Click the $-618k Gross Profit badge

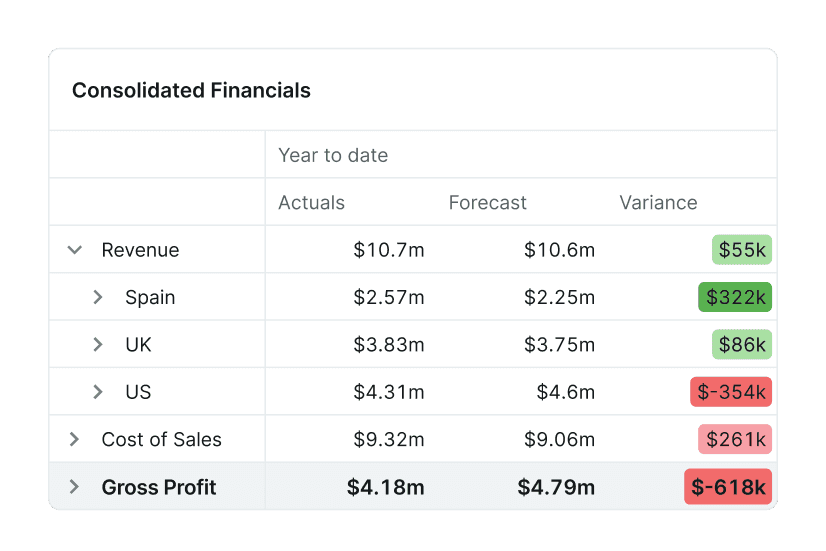tap(728, 487)
